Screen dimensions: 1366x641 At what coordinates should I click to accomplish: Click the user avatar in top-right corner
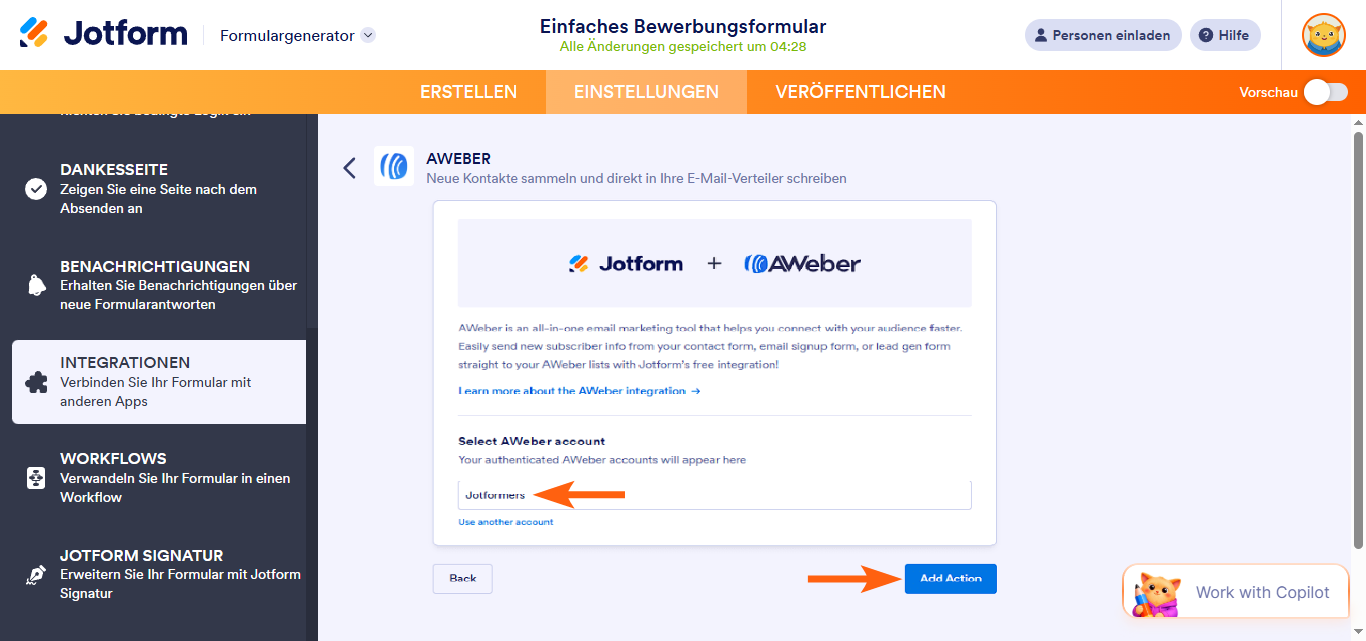[x=1323, y=35]
